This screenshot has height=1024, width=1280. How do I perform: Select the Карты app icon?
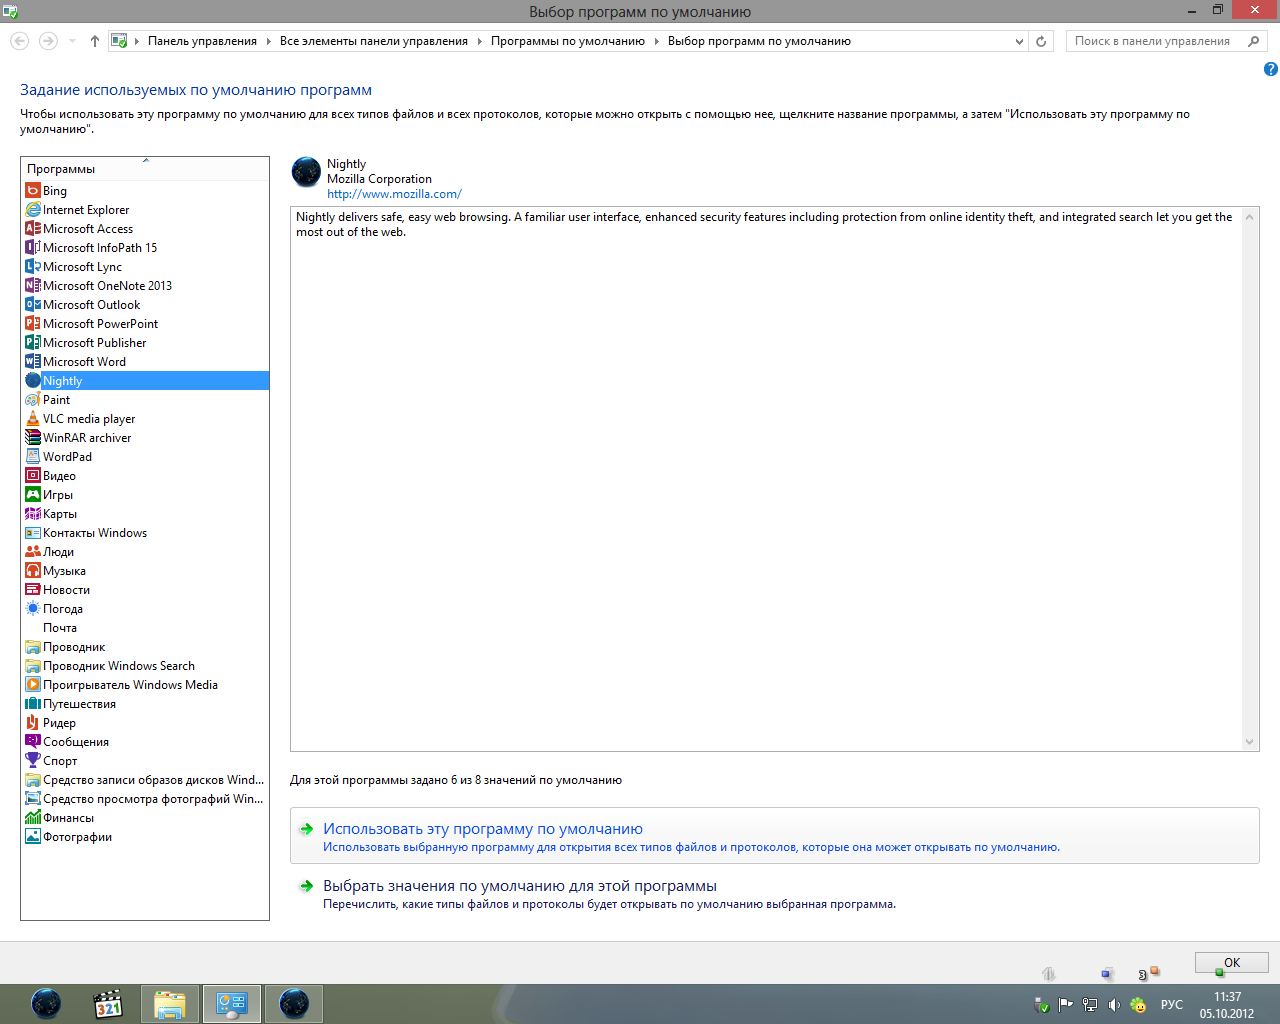33,514
